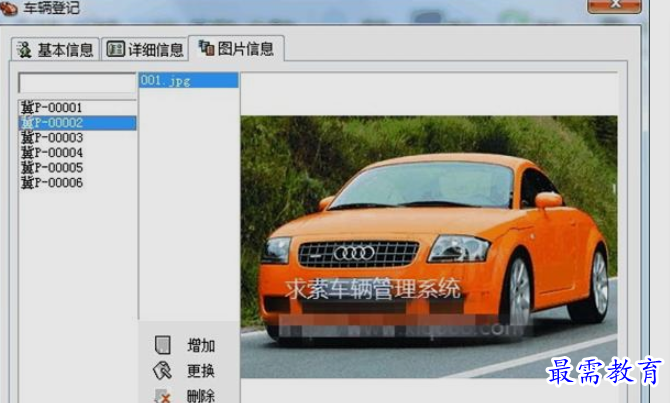The height and width of the screenshot is (403, 670).
Task: Click the 基本信息 tab person icon
Action: pos(24,50)
